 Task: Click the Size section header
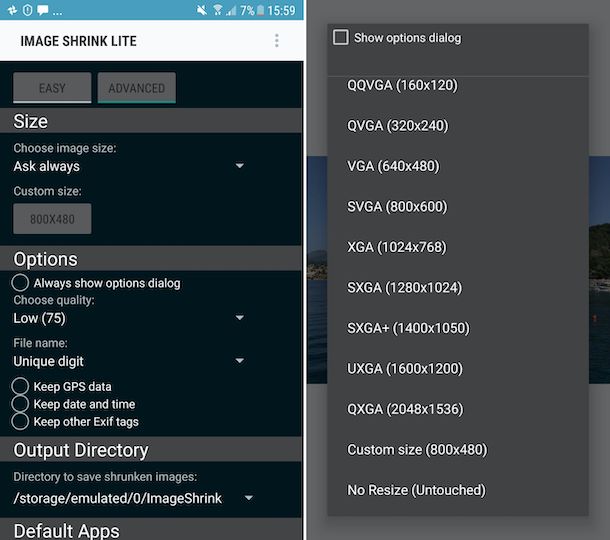(x=151, y=121)
